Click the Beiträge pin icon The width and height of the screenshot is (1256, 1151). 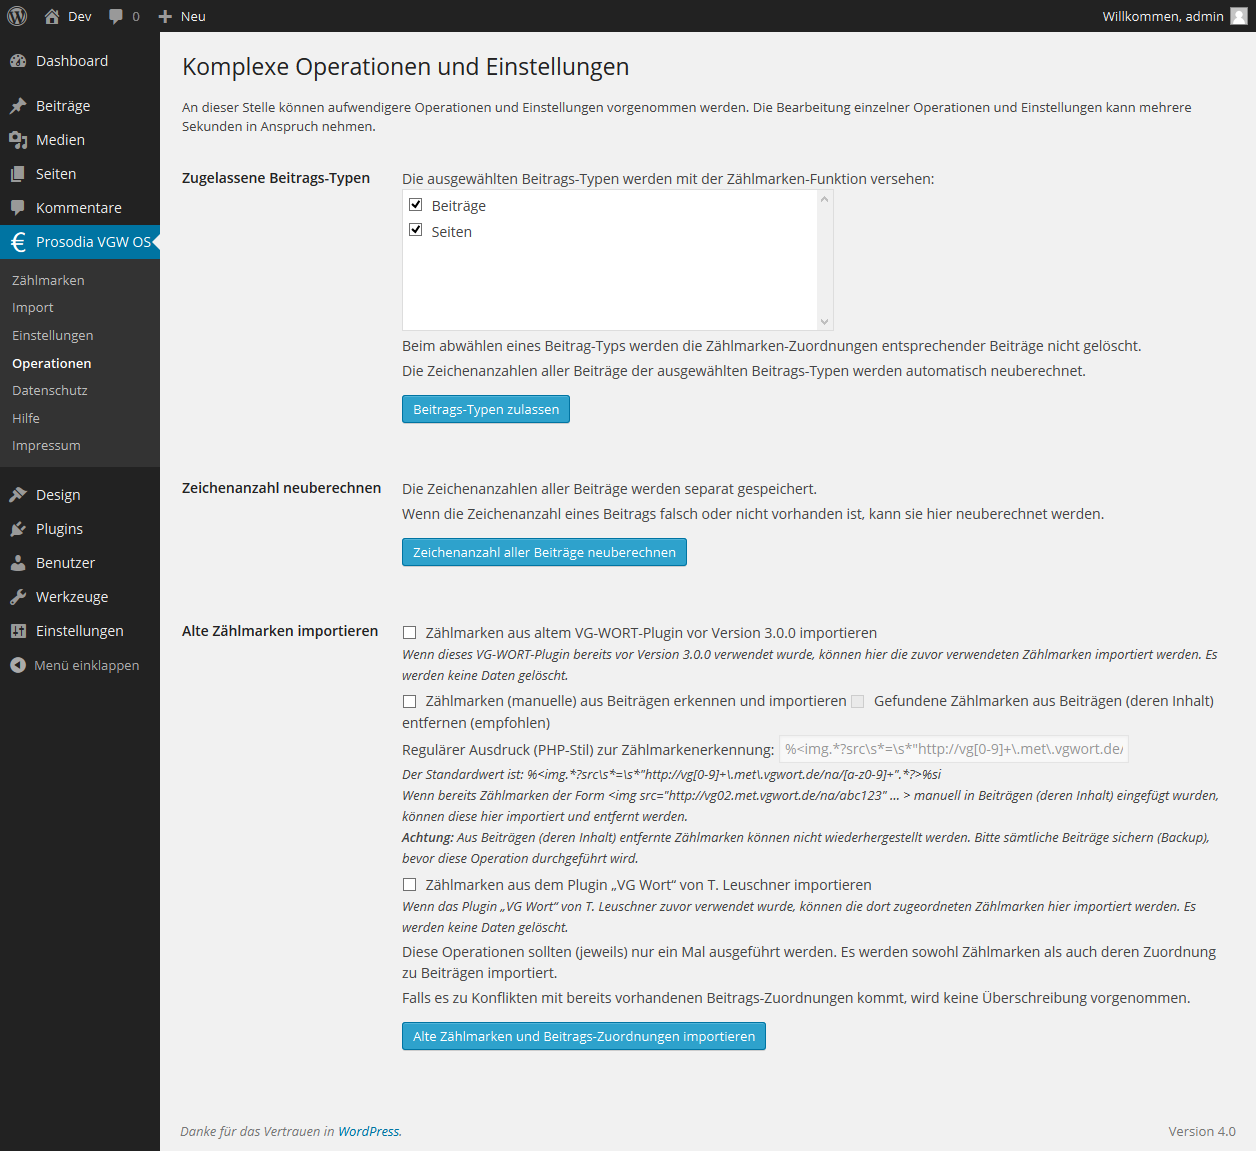pos(18,106)
